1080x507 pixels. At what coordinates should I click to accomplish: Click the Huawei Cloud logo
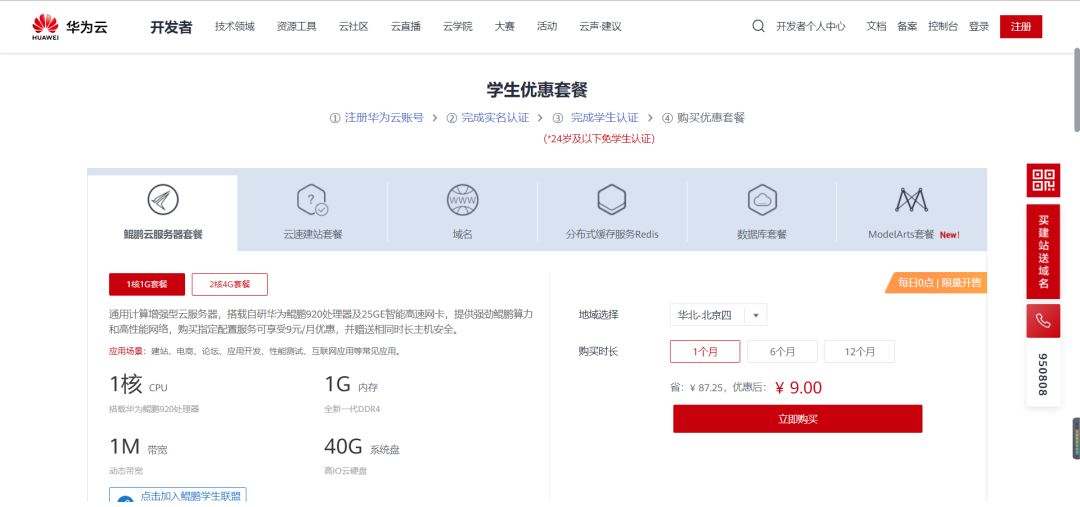(x=69, y=27)
